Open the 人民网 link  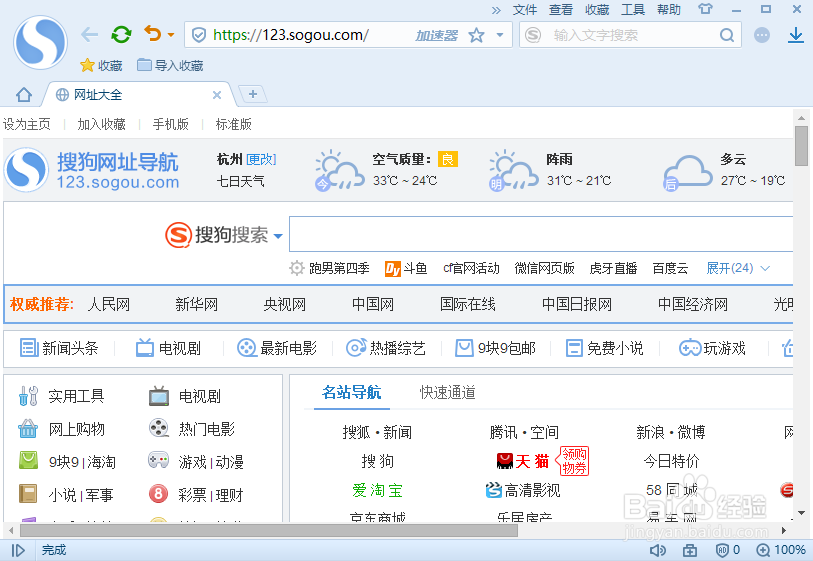pos(109,304)
